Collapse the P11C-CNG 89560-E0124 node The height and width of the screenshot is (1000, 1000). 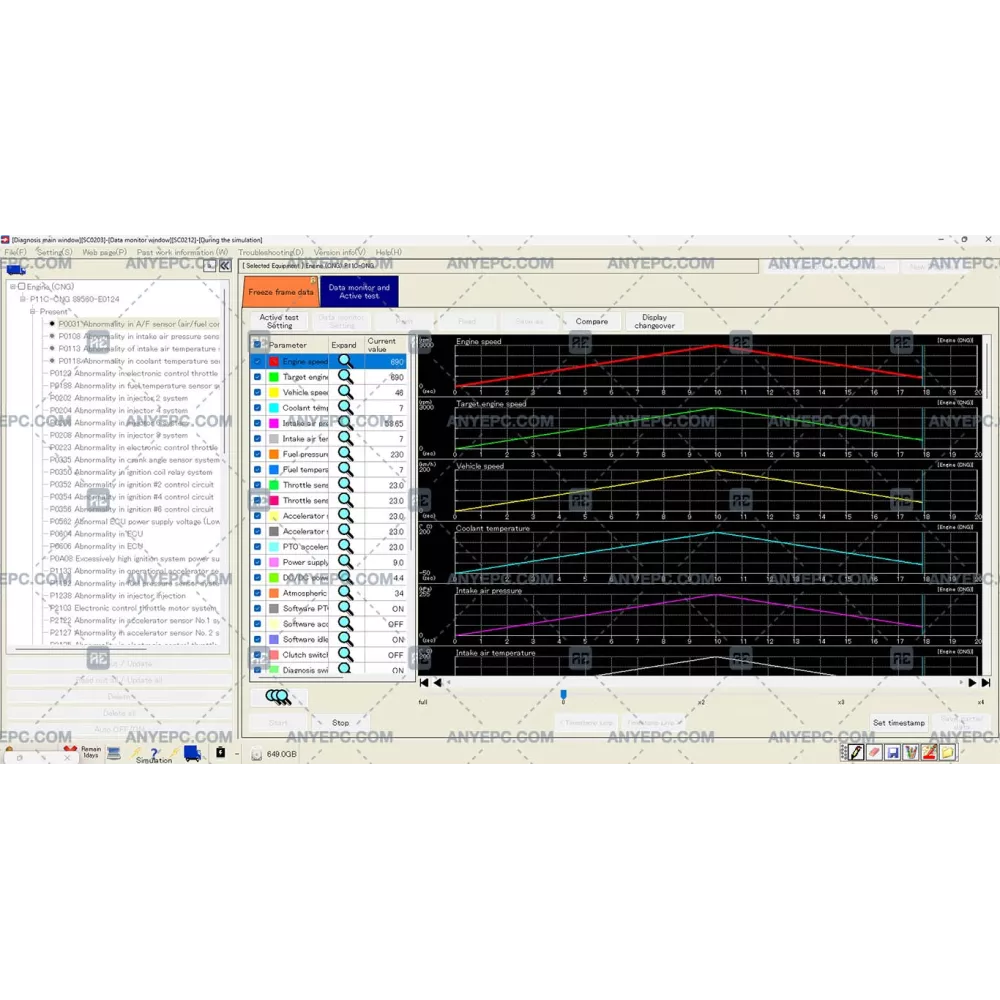coord(23,299)
